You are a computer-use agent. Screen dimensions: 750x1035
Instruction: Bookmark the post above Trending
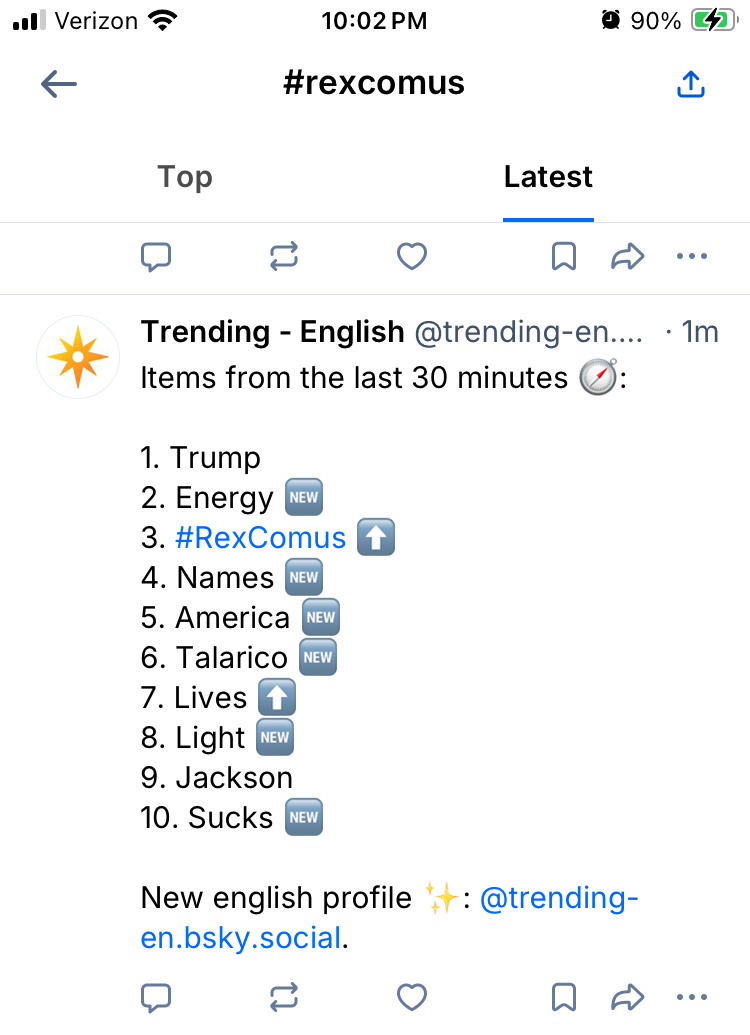564,258
